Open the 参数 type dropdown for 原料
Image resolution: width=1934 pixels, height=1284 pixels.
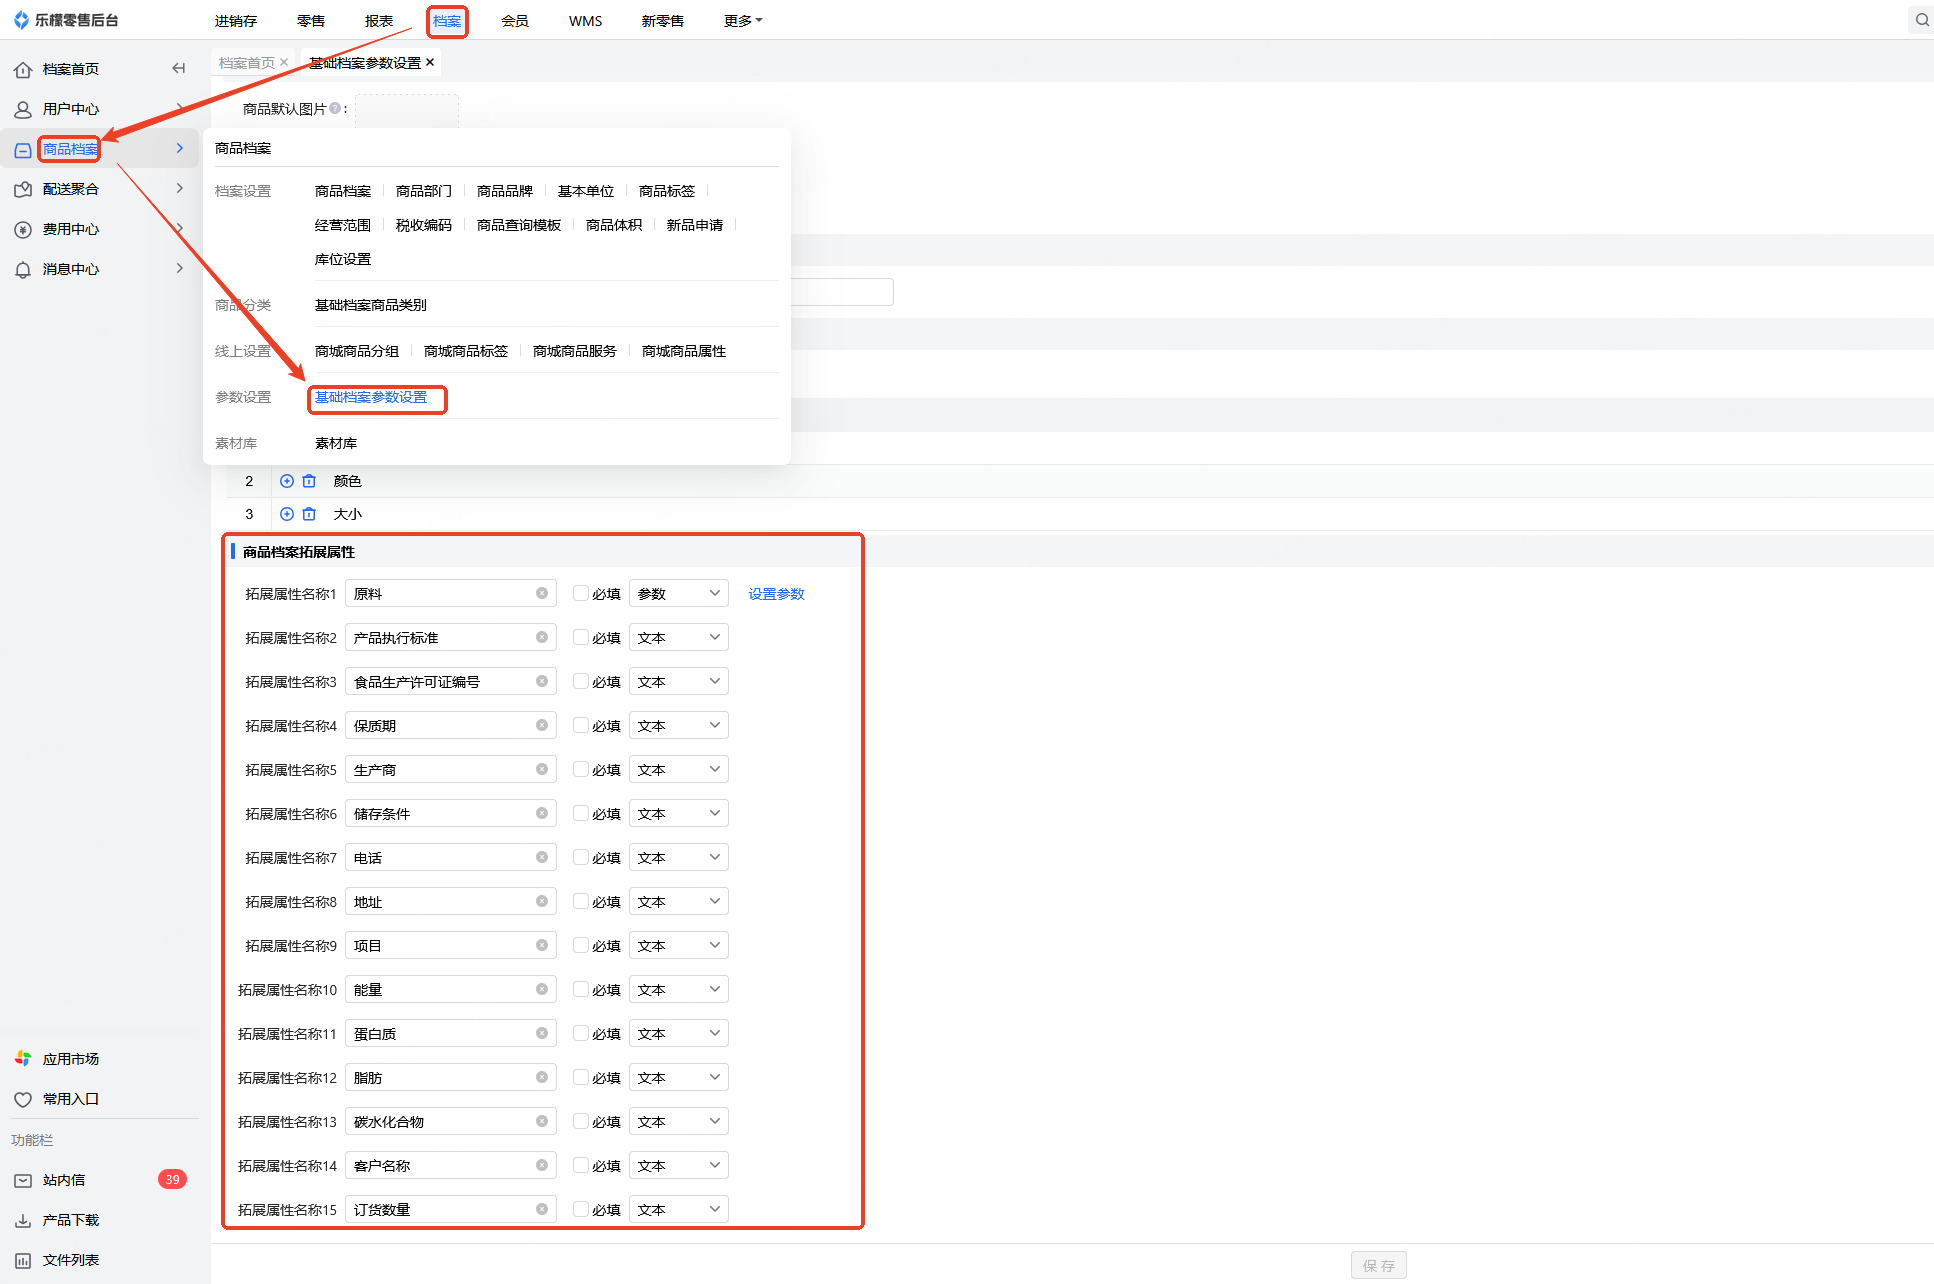click(x=678, y=593)
